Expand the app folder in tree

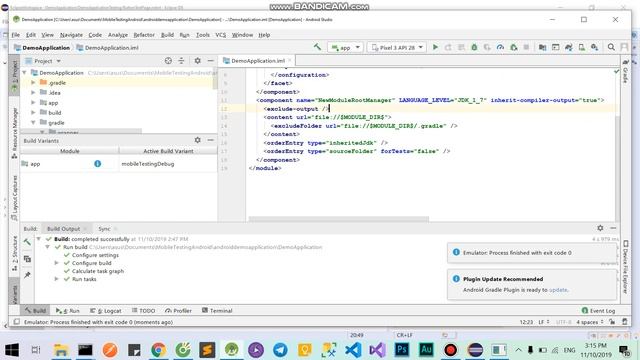(33, 102)
